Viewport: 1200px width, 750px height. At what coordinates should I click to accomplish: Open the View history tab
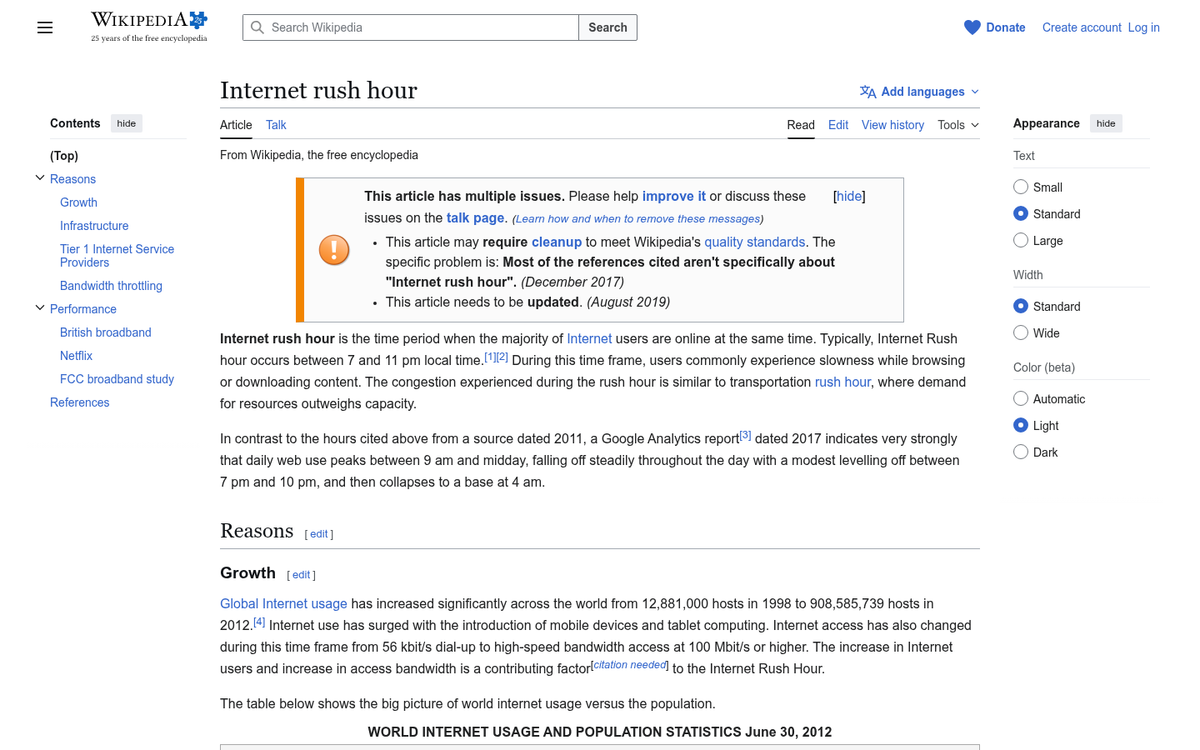coord(892,125)
